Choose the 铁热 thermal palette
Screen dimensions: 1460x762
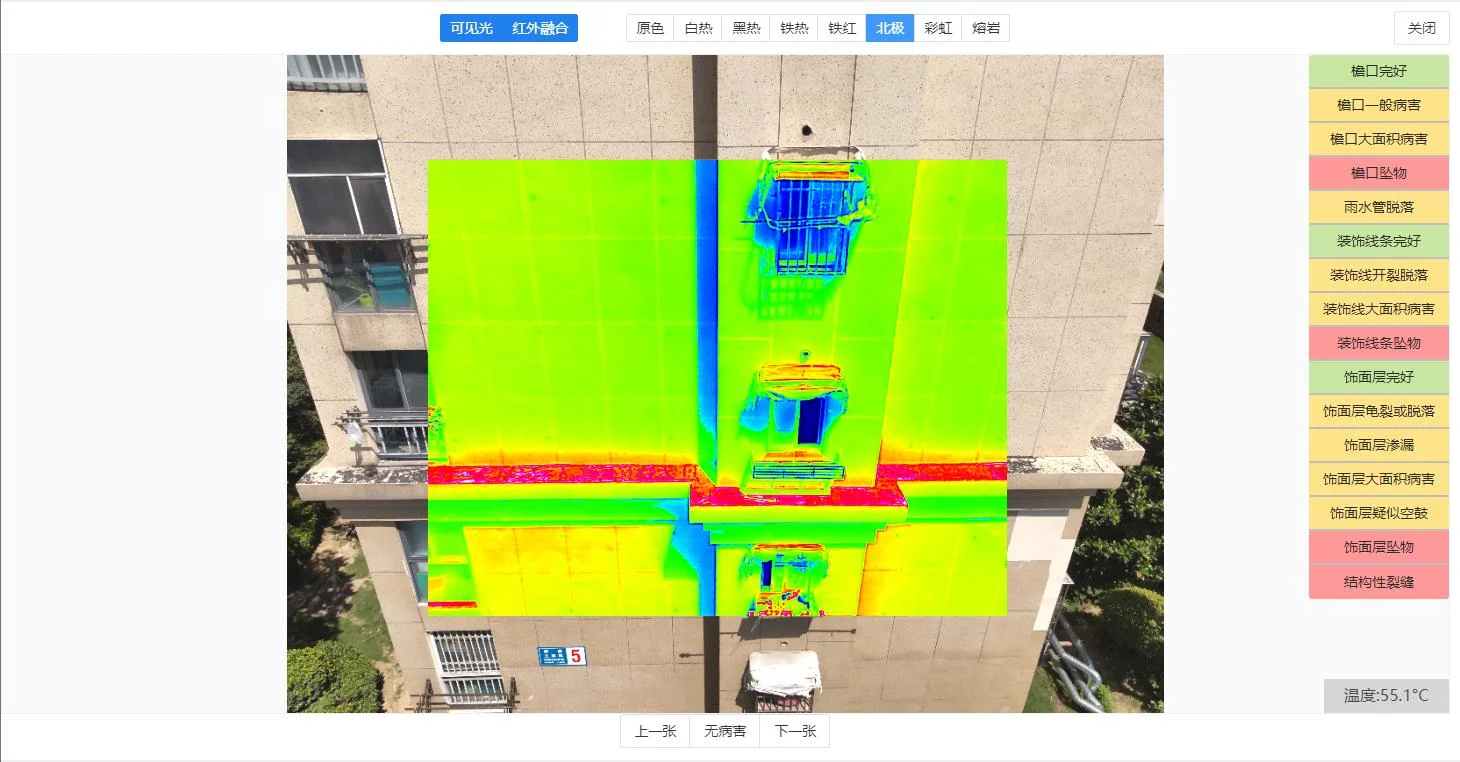[x=794, y=28]
